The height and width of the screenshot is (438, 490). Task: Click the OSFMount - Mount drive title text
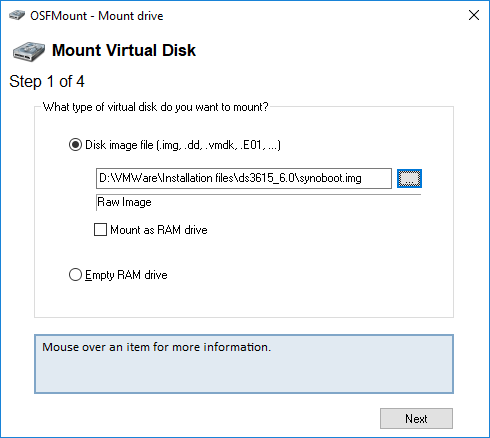pos(97,16)
